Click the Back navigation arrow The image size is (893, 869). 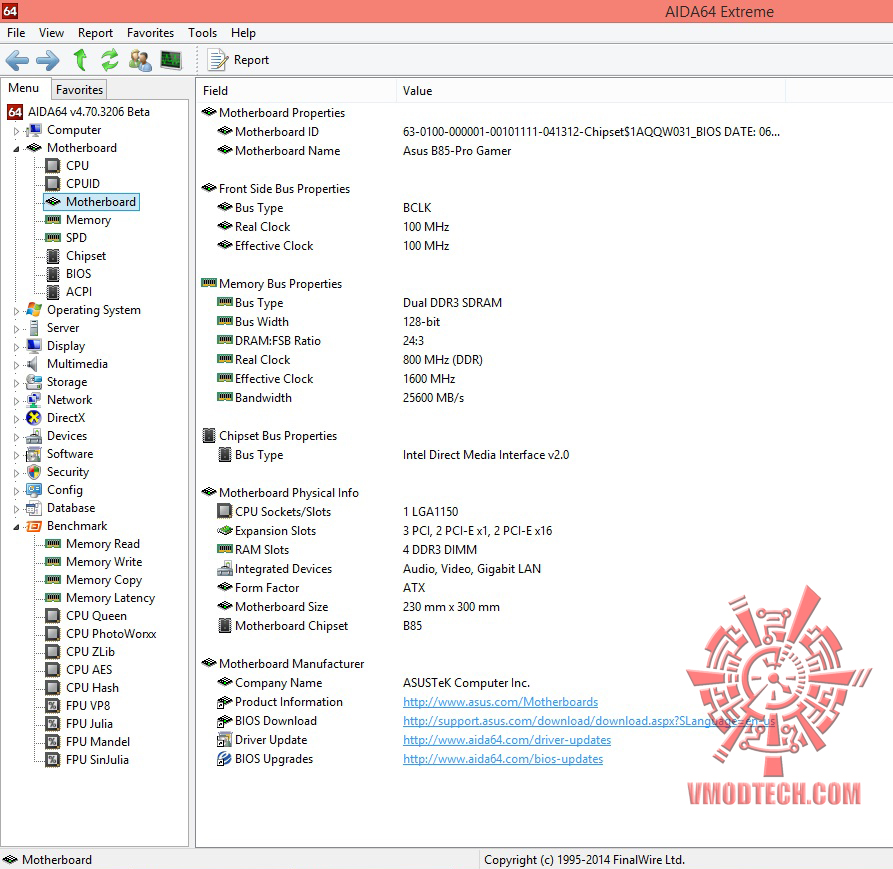[x=17, y=60]
